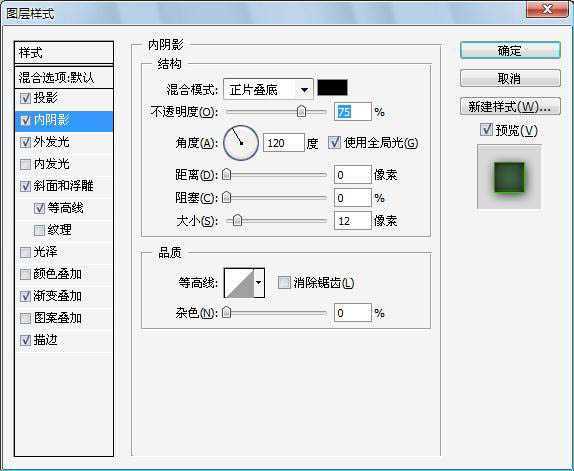Screen dimensions: 574x471
Task: Enable the 颜色叠加 color overlay checkbox
Action: [25, 274]
